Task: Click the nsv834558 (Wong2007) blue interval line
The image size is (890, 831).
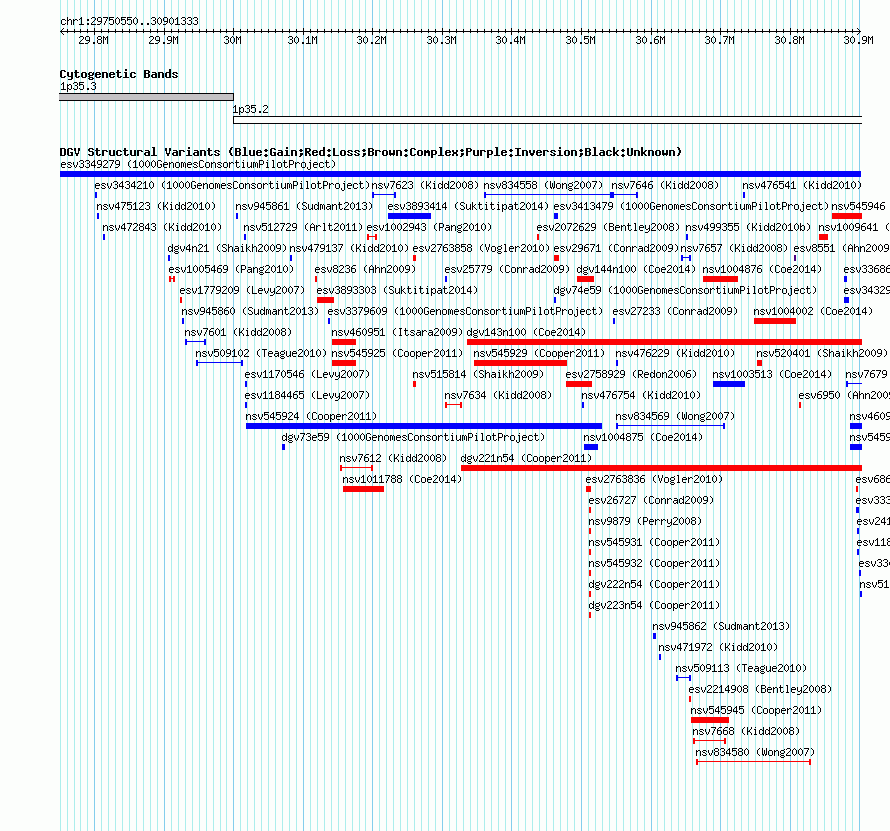Action: [548, 195]
